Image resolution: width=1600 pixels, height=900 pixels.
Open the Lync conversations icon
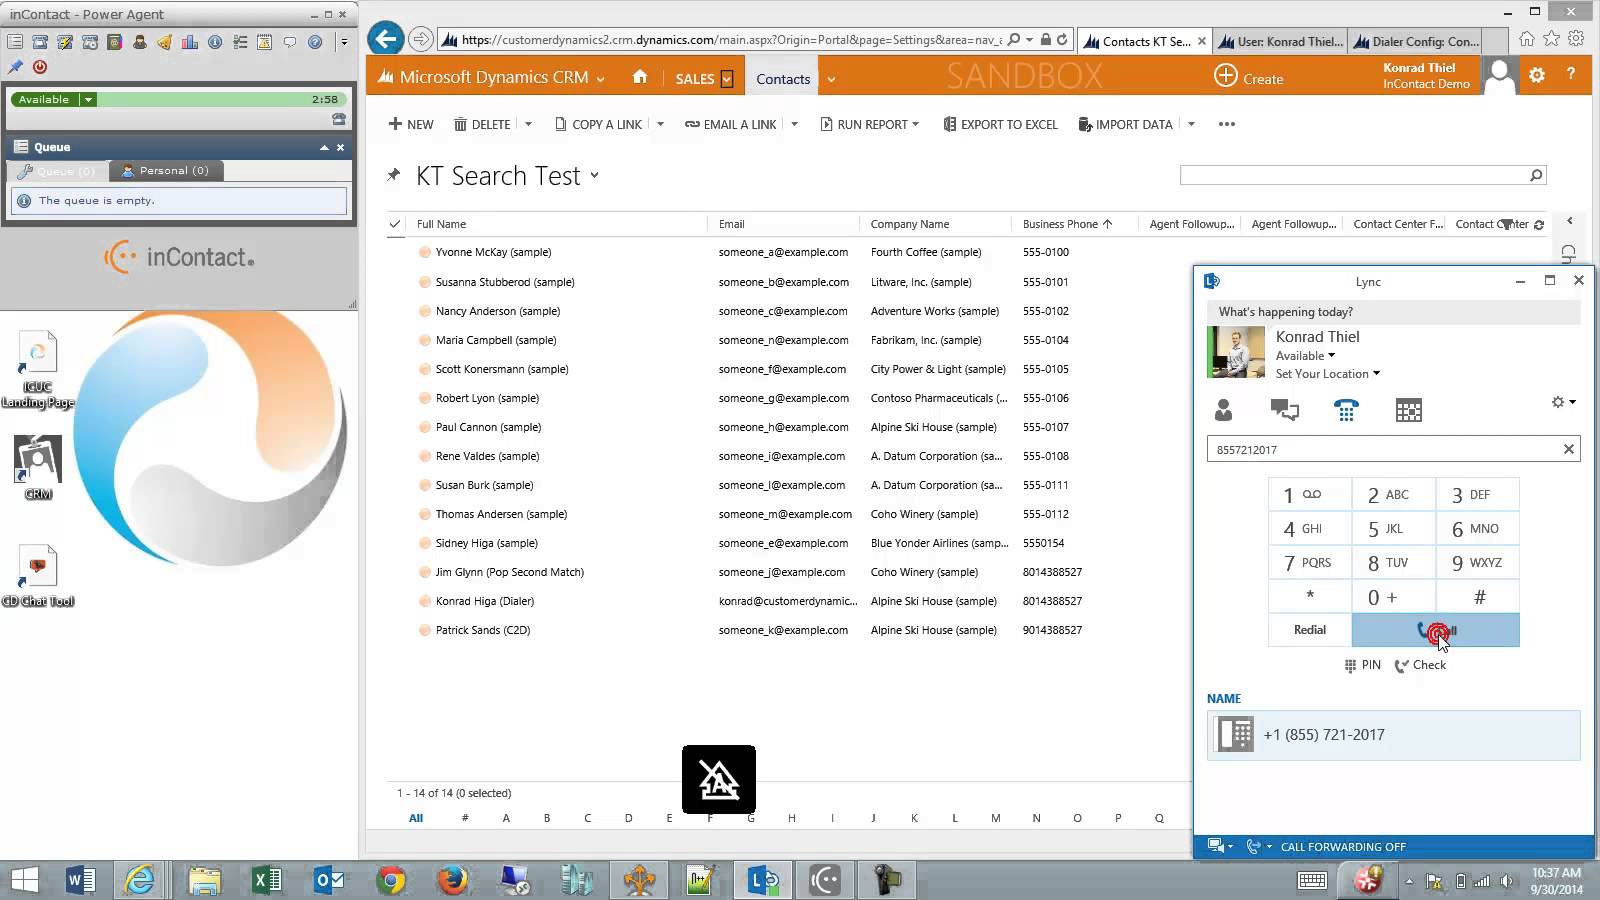(1284, 409)
